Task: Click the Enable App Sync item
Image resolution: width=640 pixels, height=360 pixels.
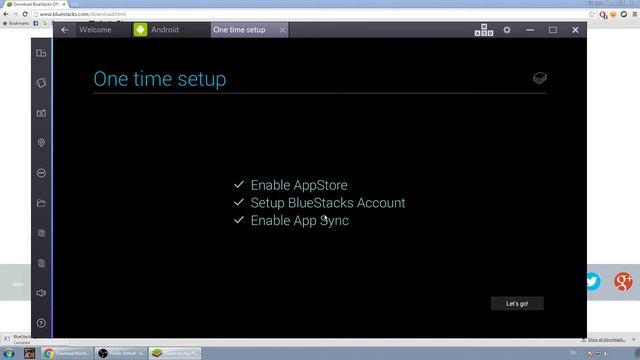Action: [291, 220]
